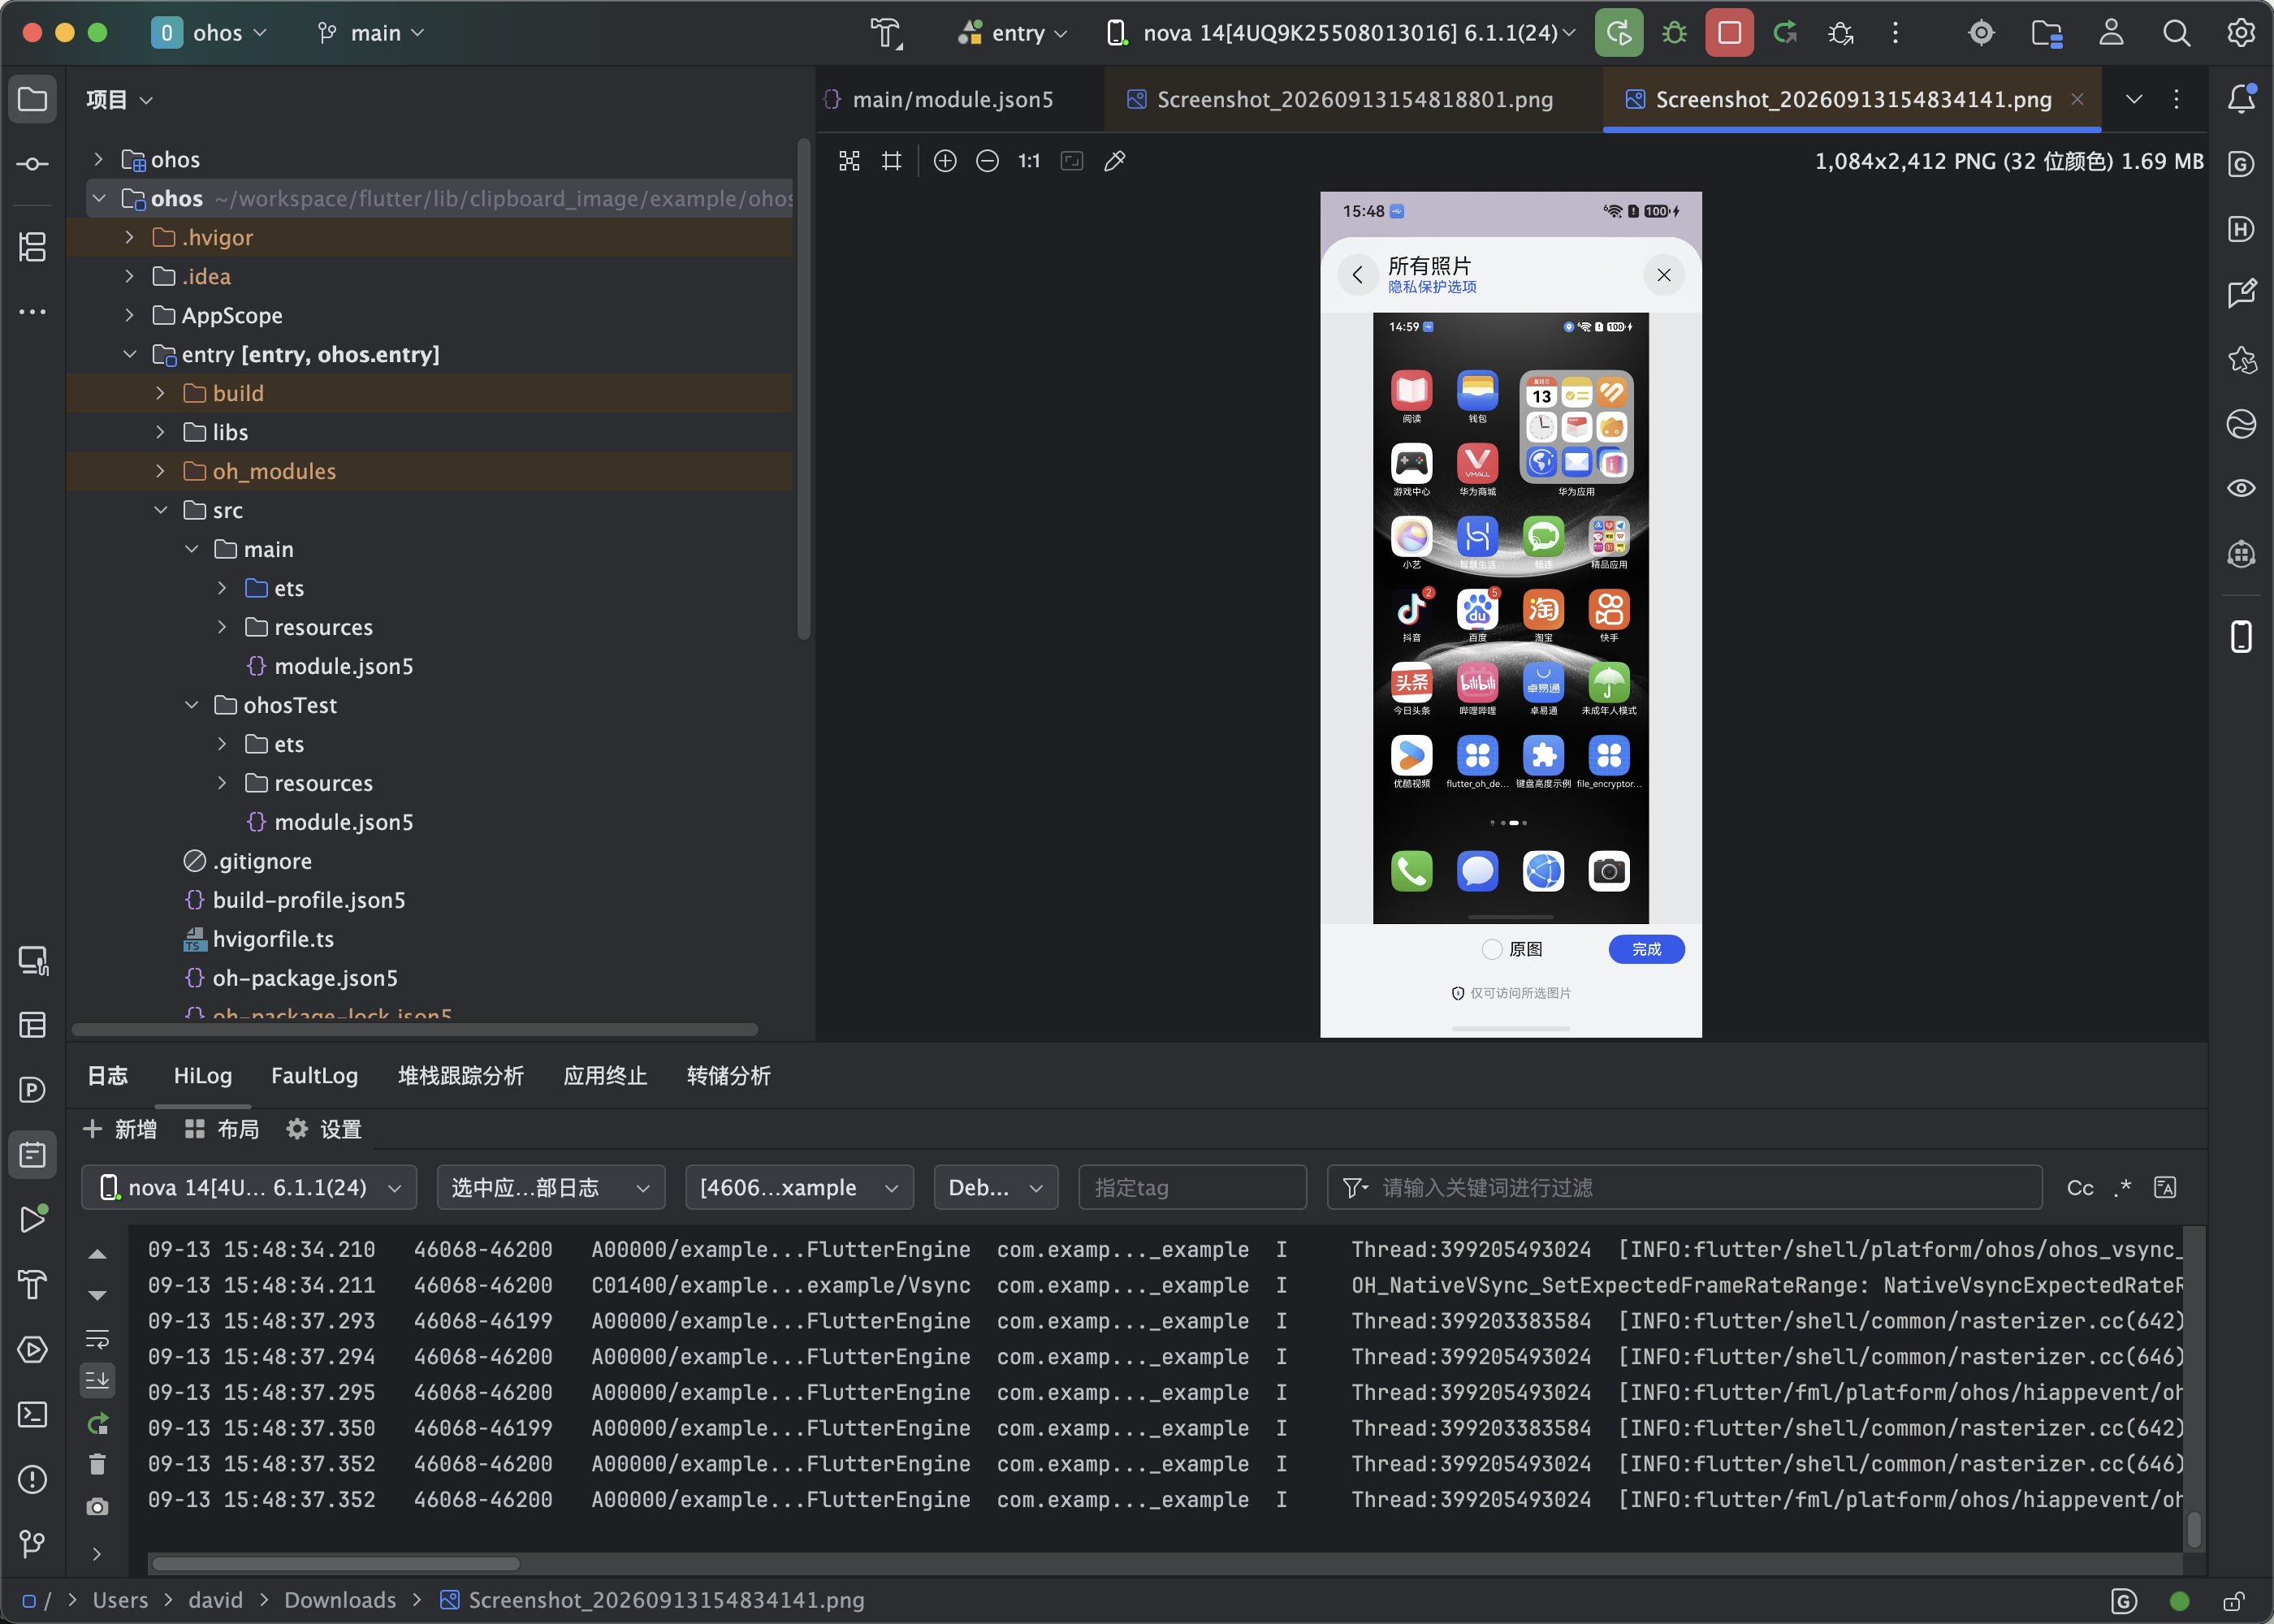Toggle scroll to end of log
Image resolution: width=2274 pixels, height=1624 pixels.
[x=97, y=1380]
